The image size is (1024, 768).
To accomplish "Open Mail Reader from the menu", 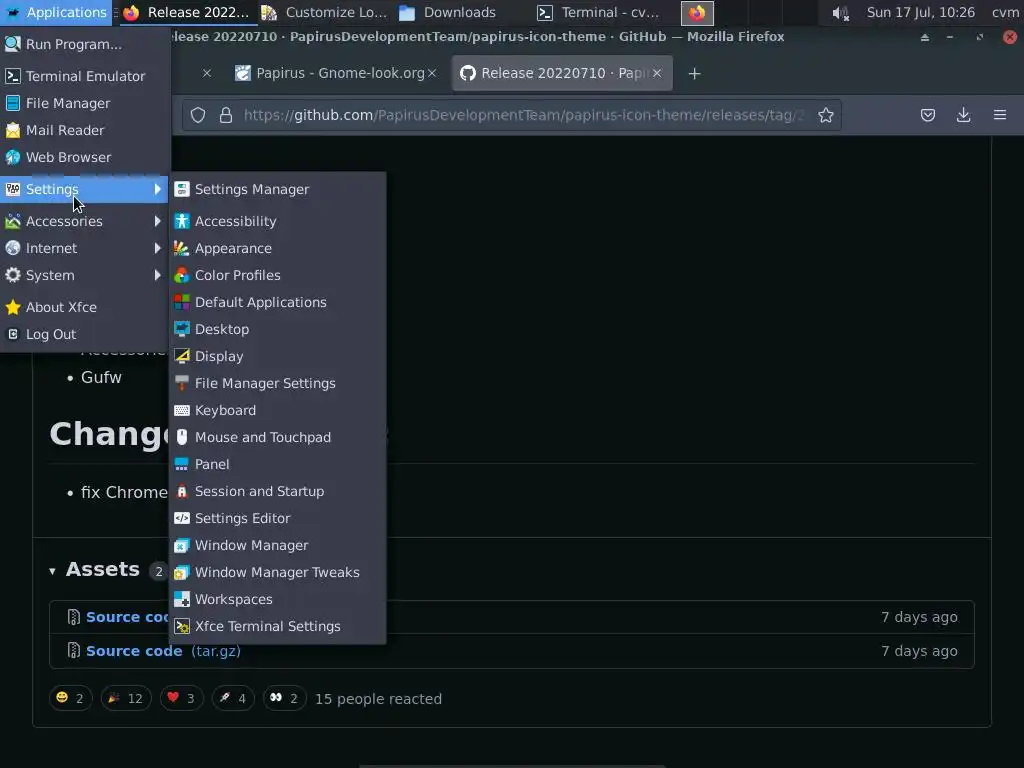I will [85, 130].
